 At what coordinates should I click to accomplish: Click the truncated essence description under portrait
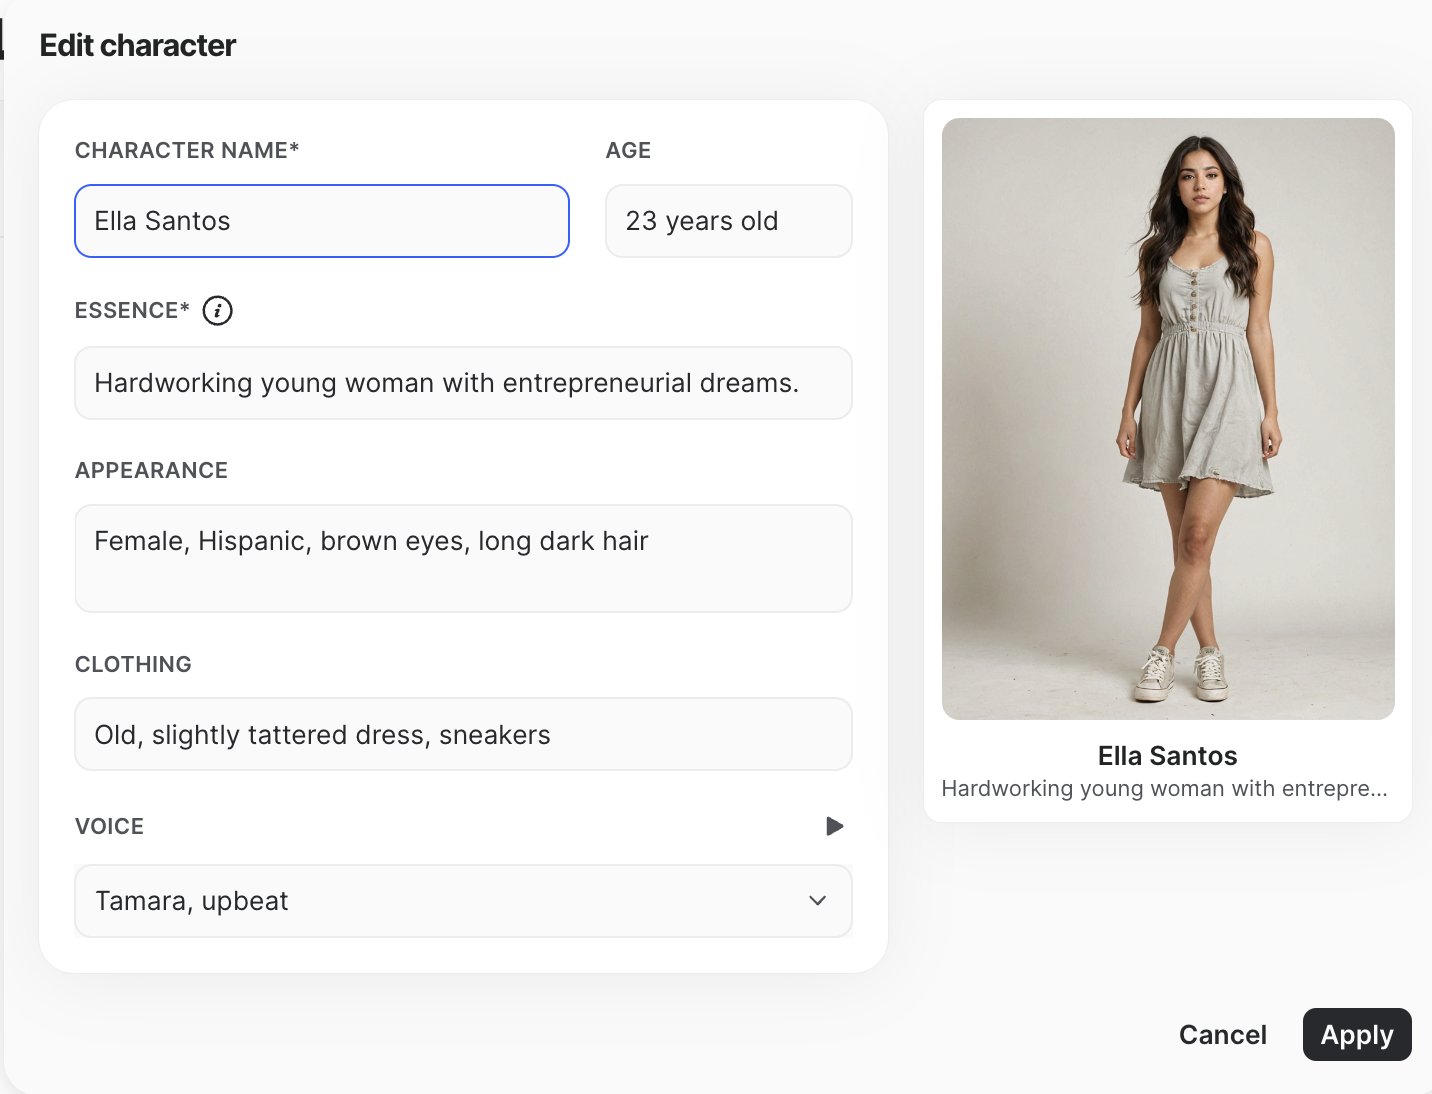click(1164, 789)
